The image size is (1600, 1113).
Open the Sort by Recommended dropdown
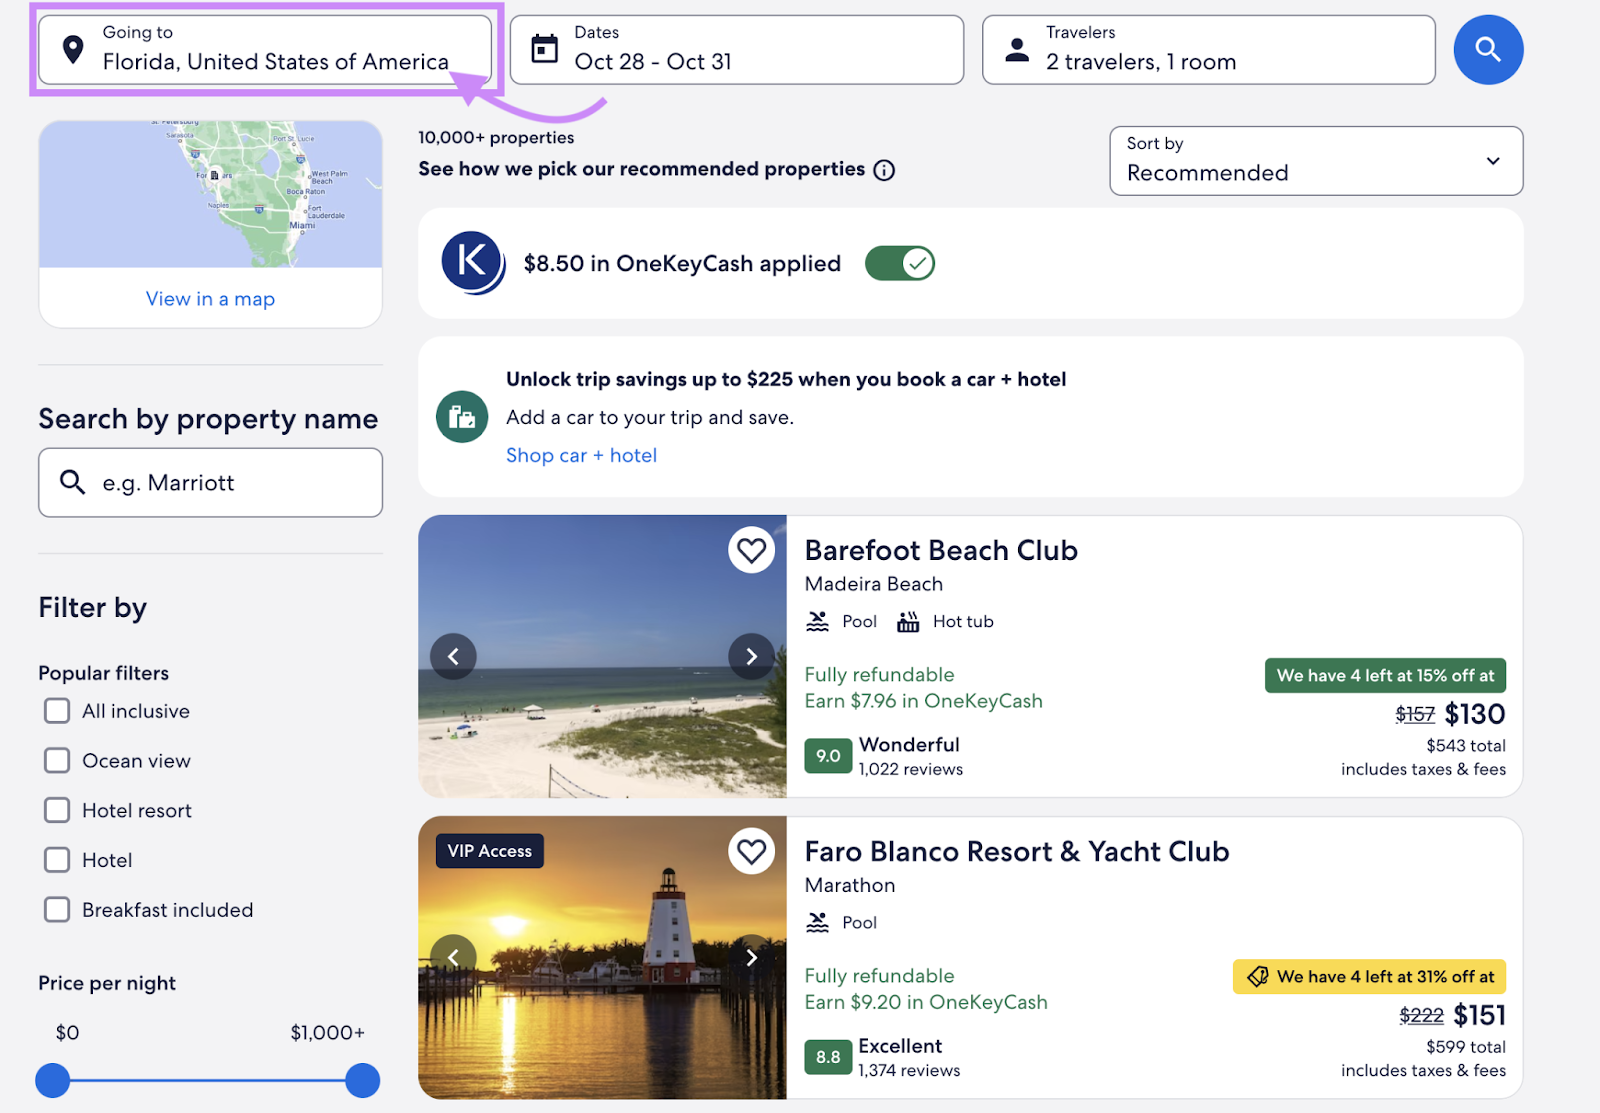click(1315, 161)
